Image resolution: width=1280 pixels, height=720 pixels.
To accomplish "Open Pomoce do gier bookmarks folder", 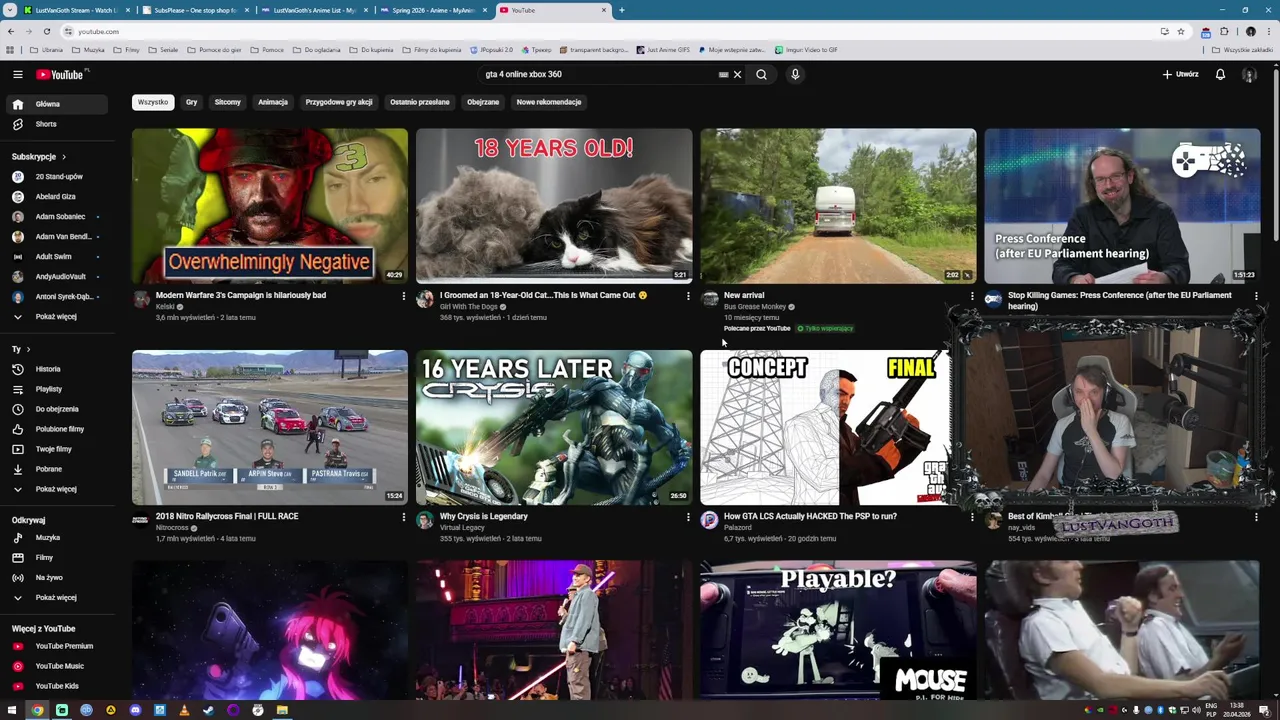I will point(214,49).
